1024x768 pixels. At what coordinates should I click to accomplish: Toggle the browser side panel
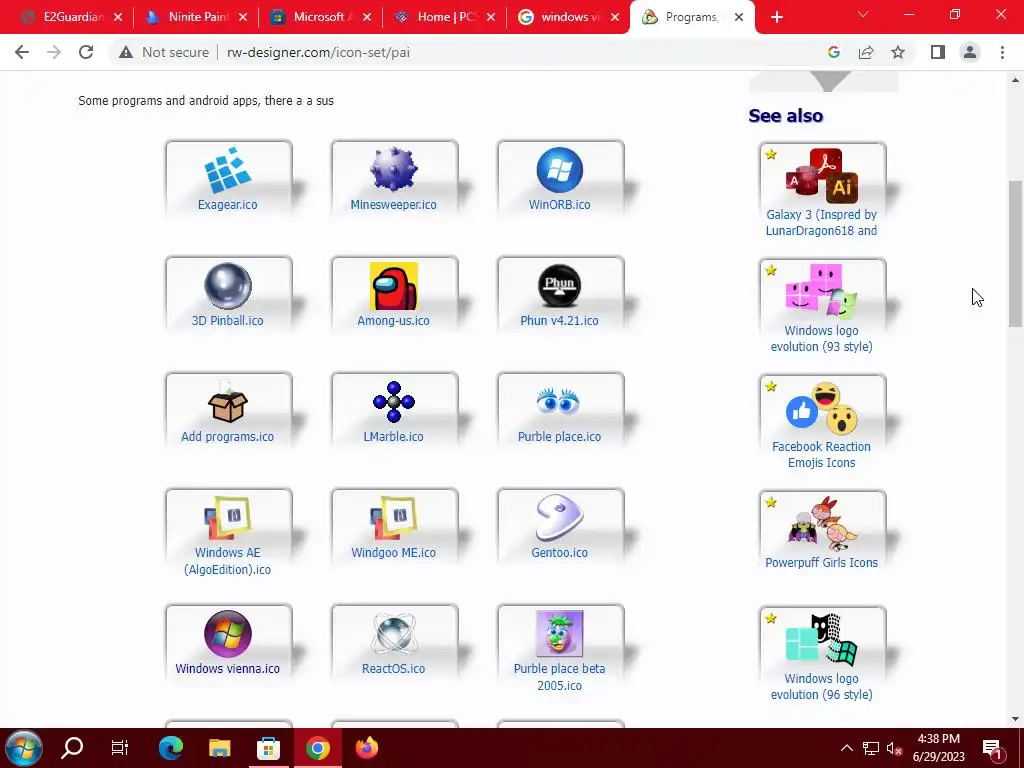pos(938,52)
